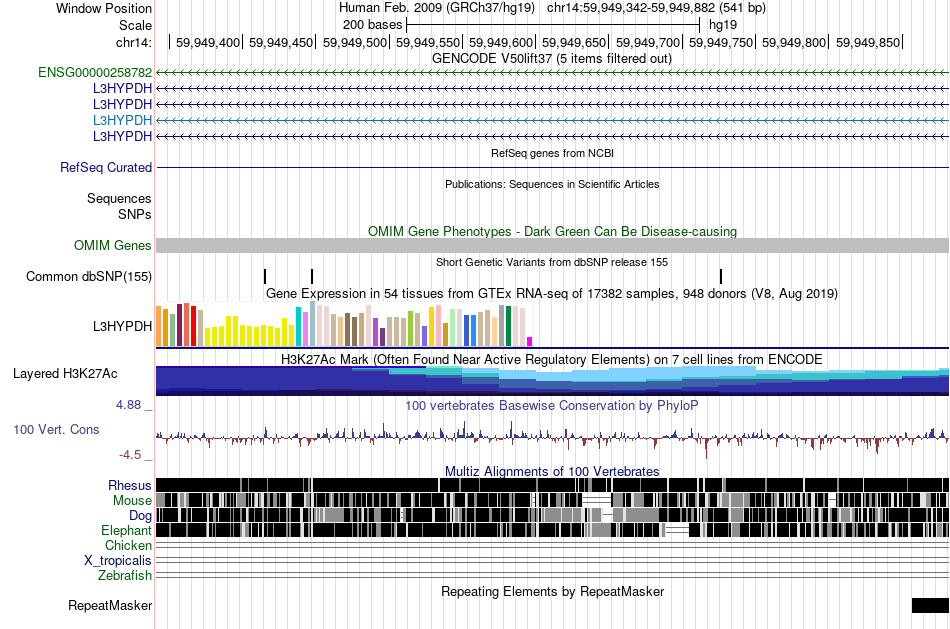The height and width of the screenshot is (629, 950).
Task: Click the gray OMIM Genes bar
Action: click(x=552, y=245)
